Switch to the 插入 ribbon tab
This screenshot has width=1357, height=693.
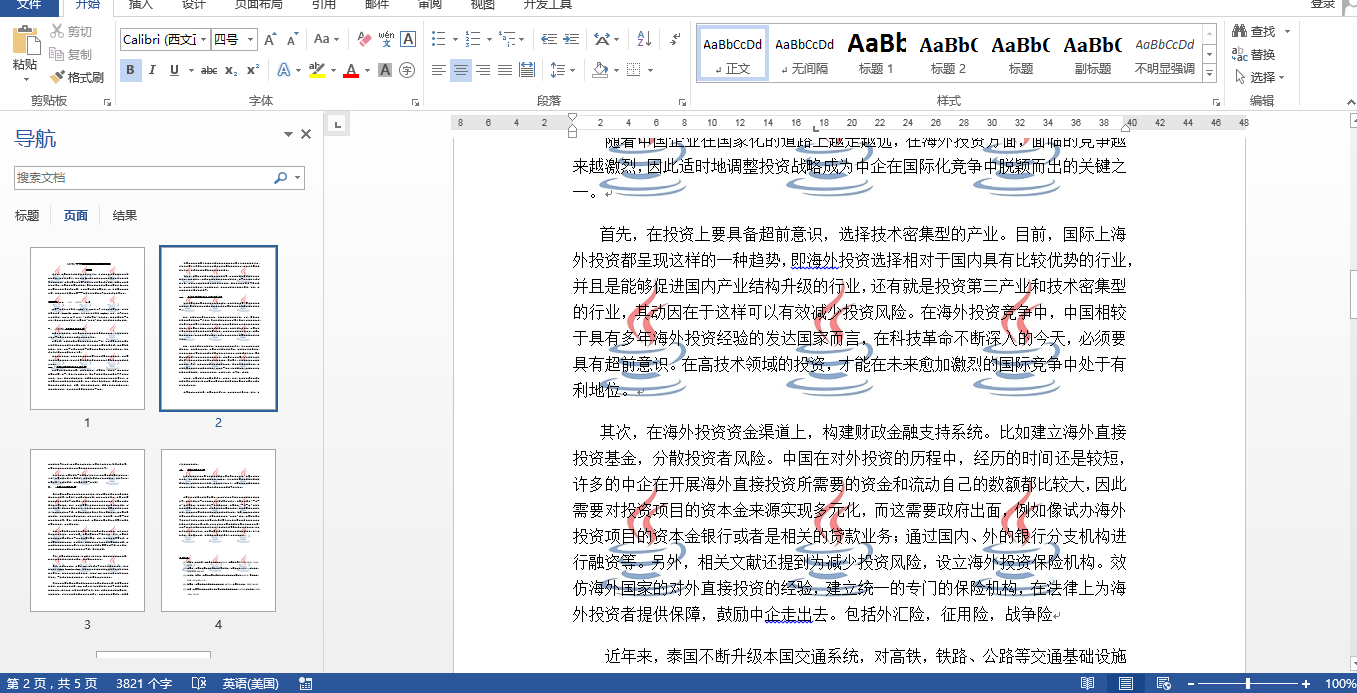click(x=141, y=5)
